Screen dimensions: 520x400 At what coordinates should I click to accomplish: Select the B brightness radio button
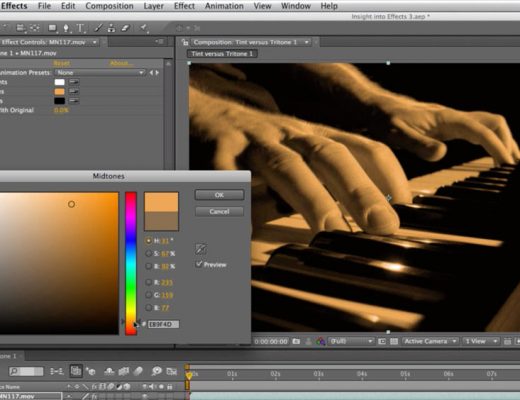click(x=149, y=266)
